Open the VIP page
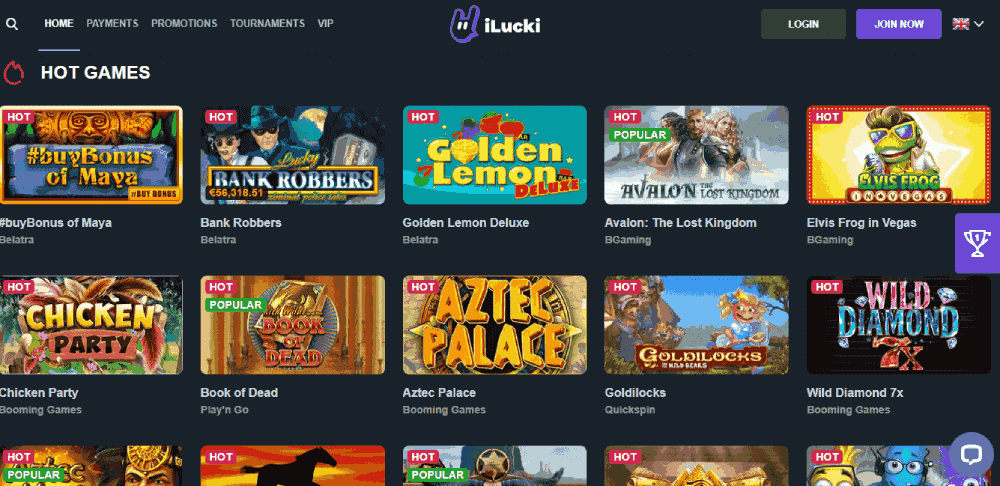 (325, 24)
